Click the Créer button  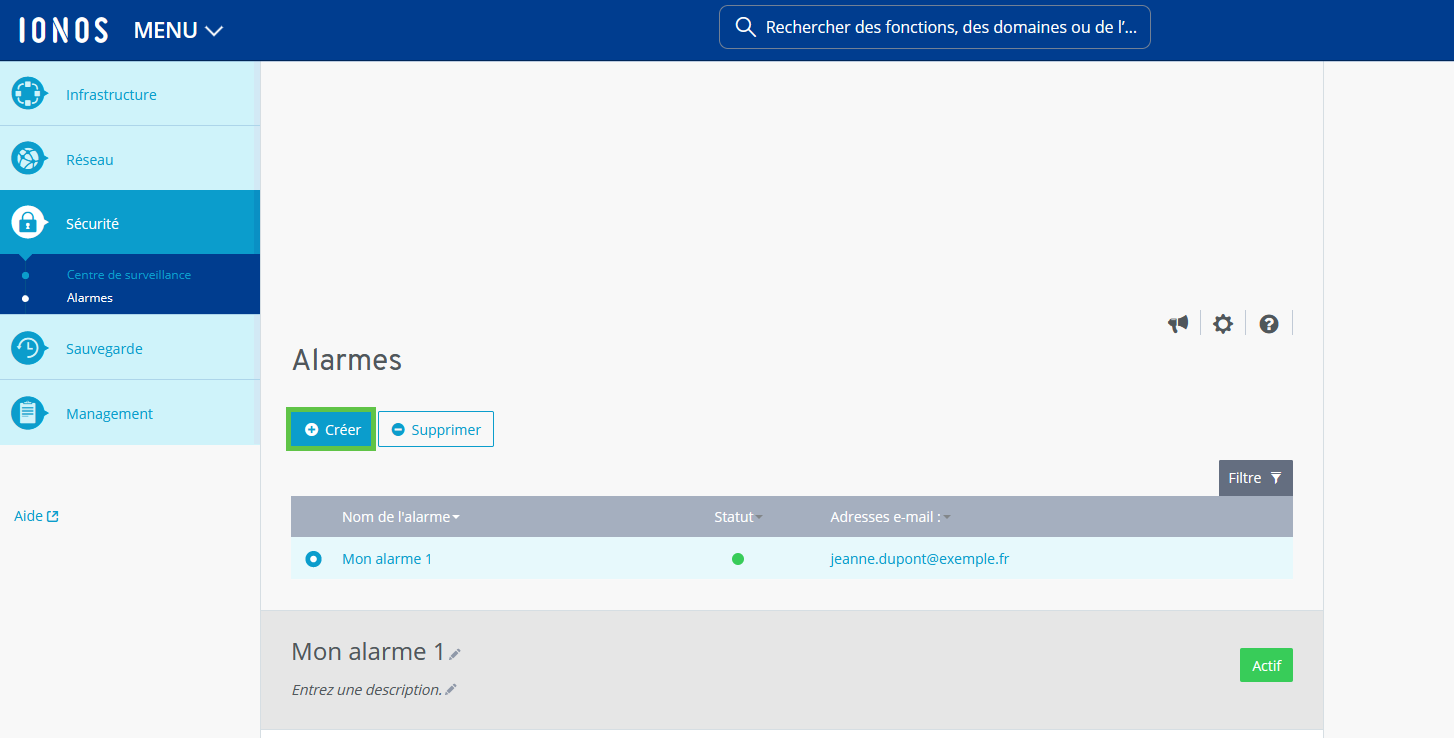332,429
